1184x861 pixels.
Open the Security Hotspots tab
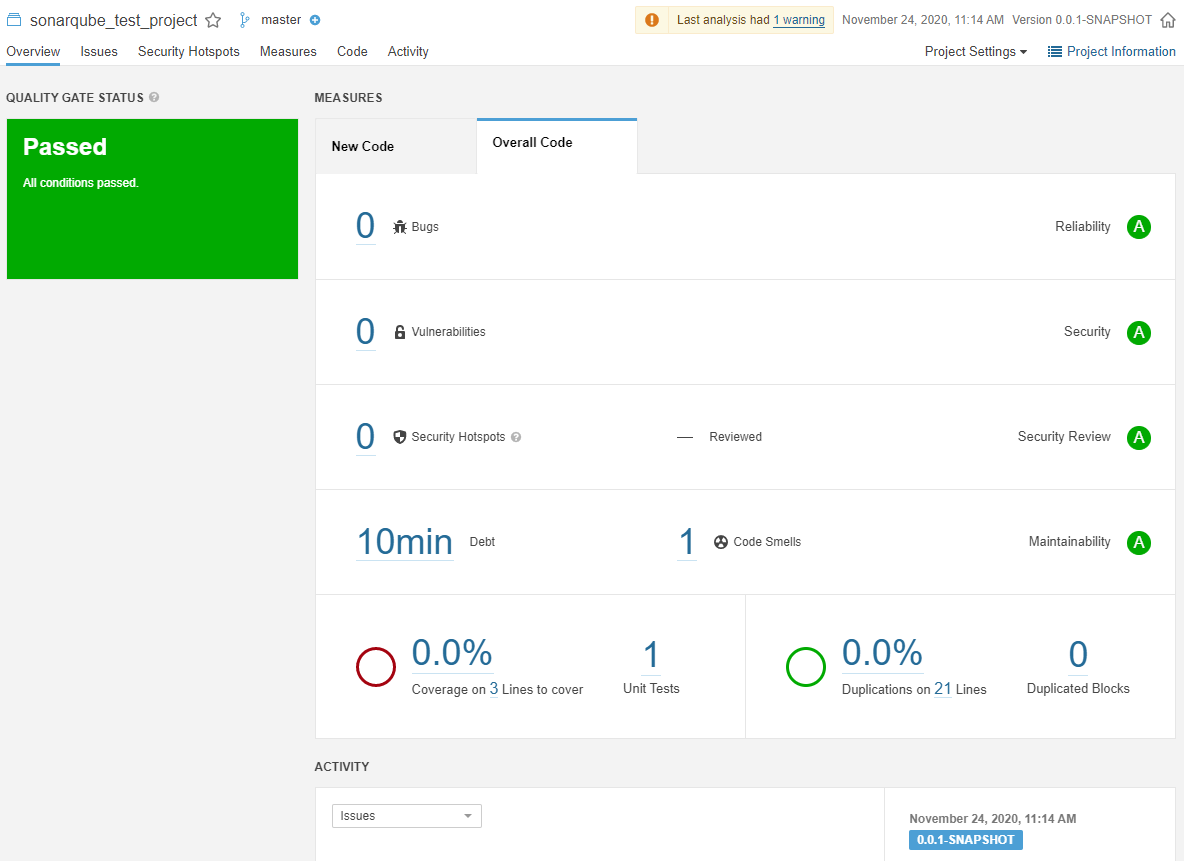(x=189, y=51)
